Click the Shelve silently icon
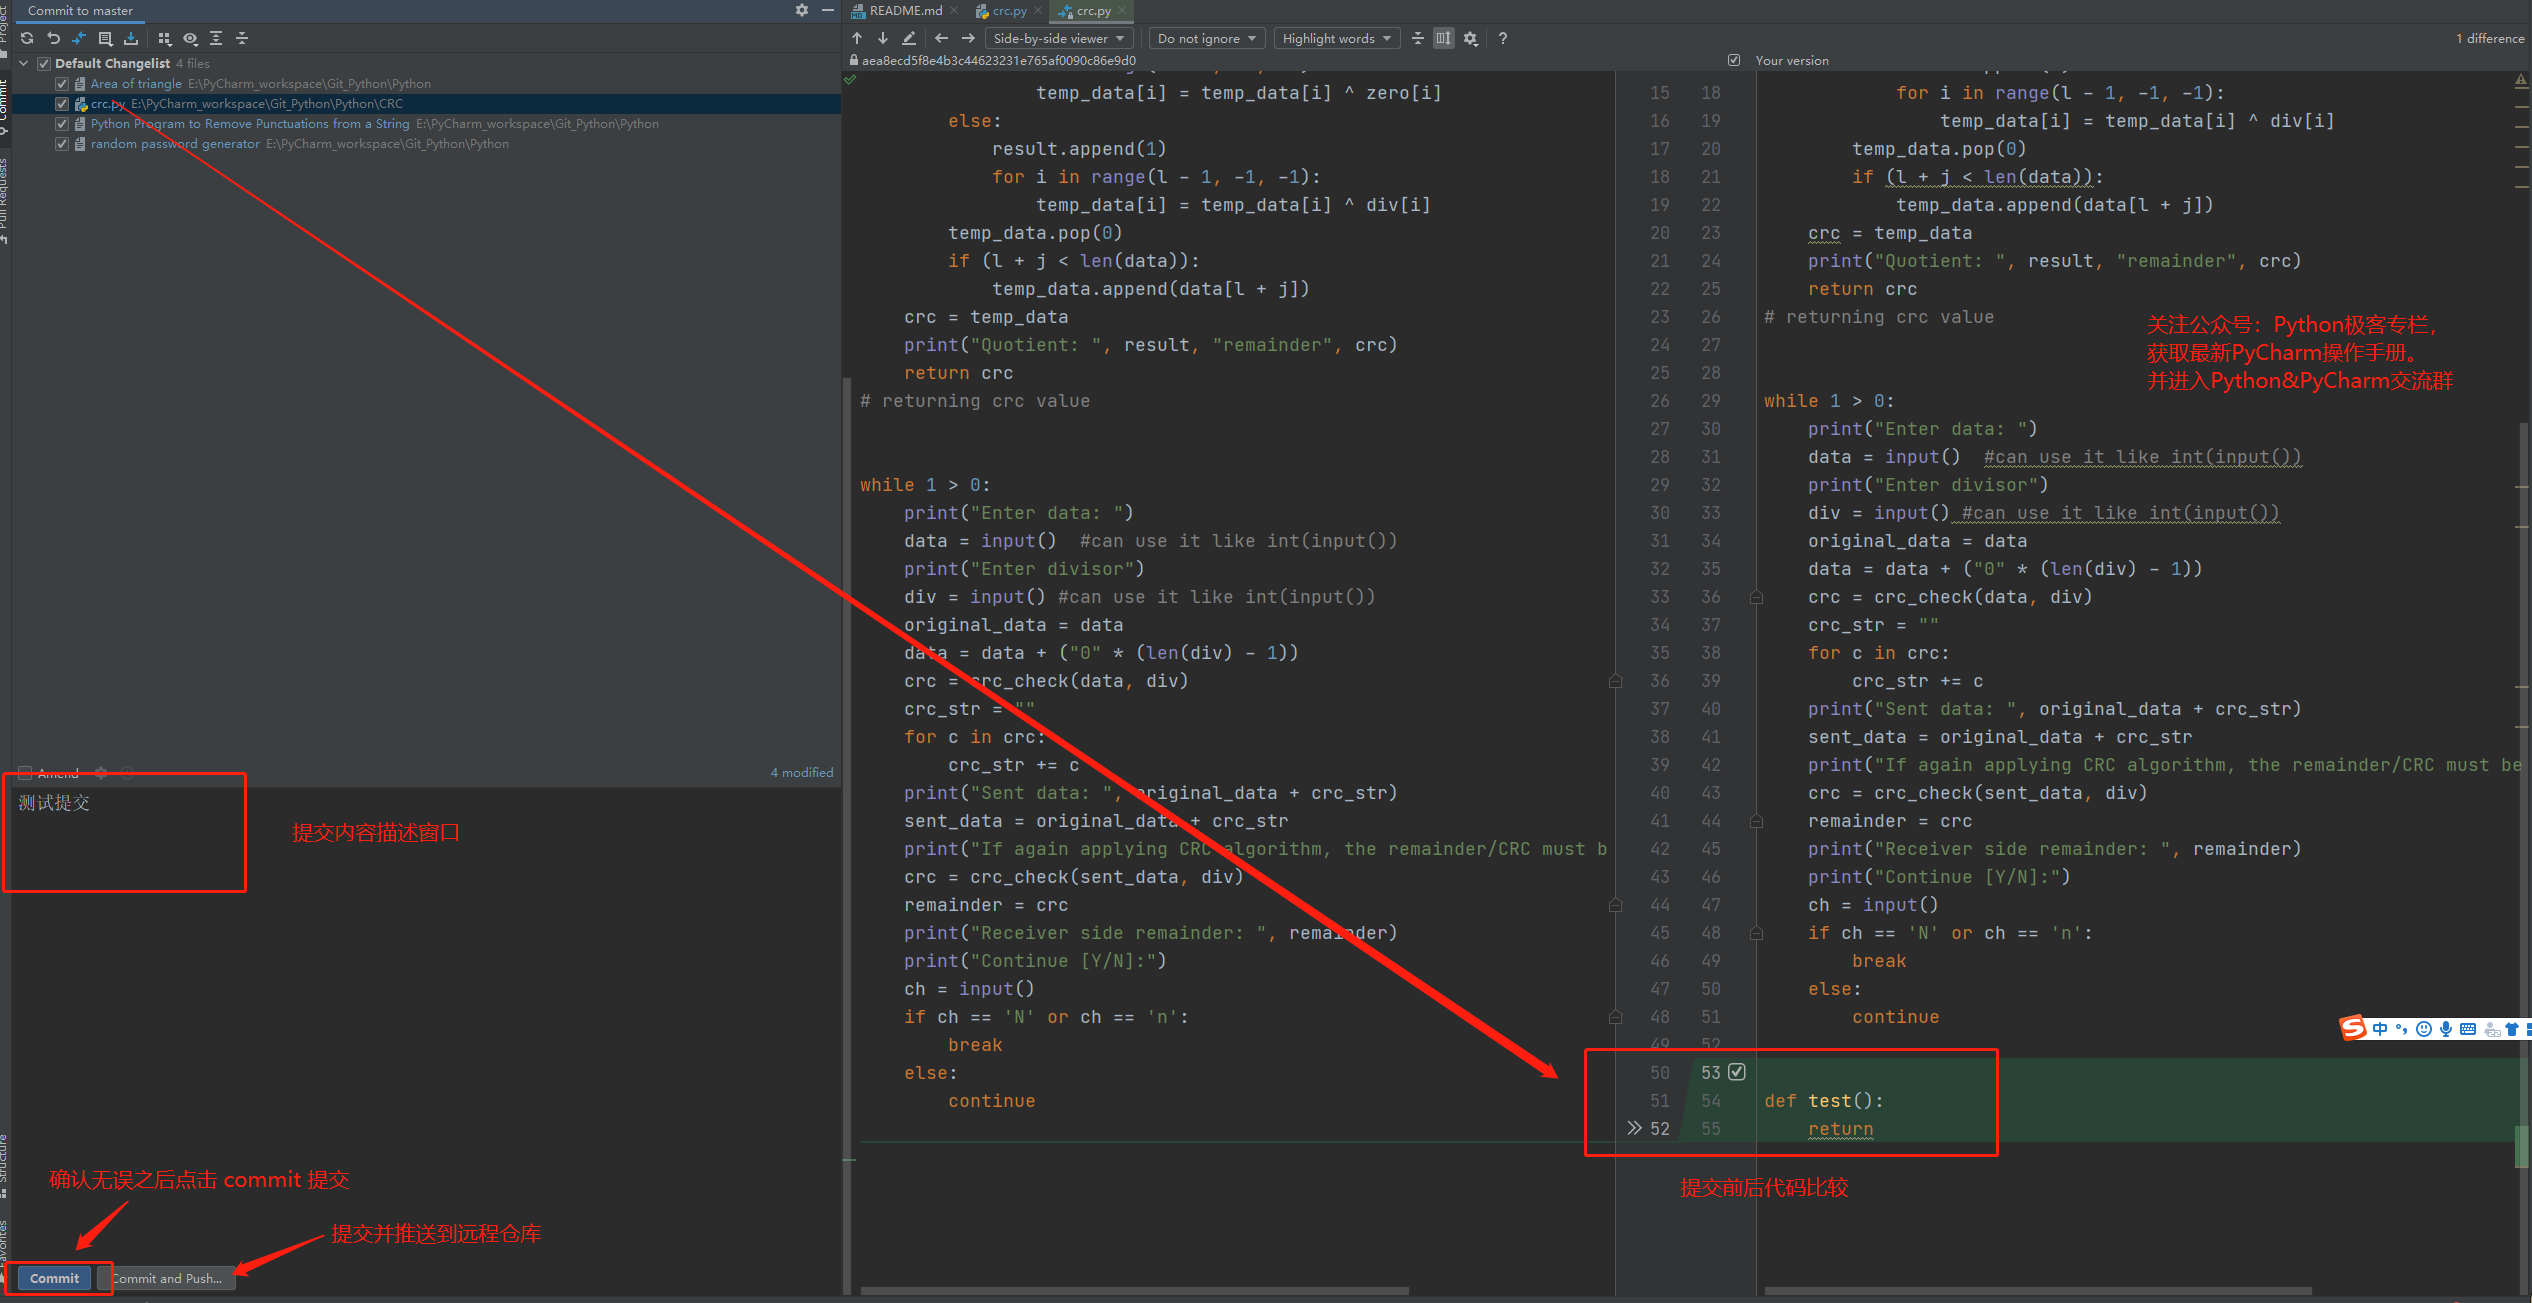This screenshot has height=1303, width=2532. [131, 38]
